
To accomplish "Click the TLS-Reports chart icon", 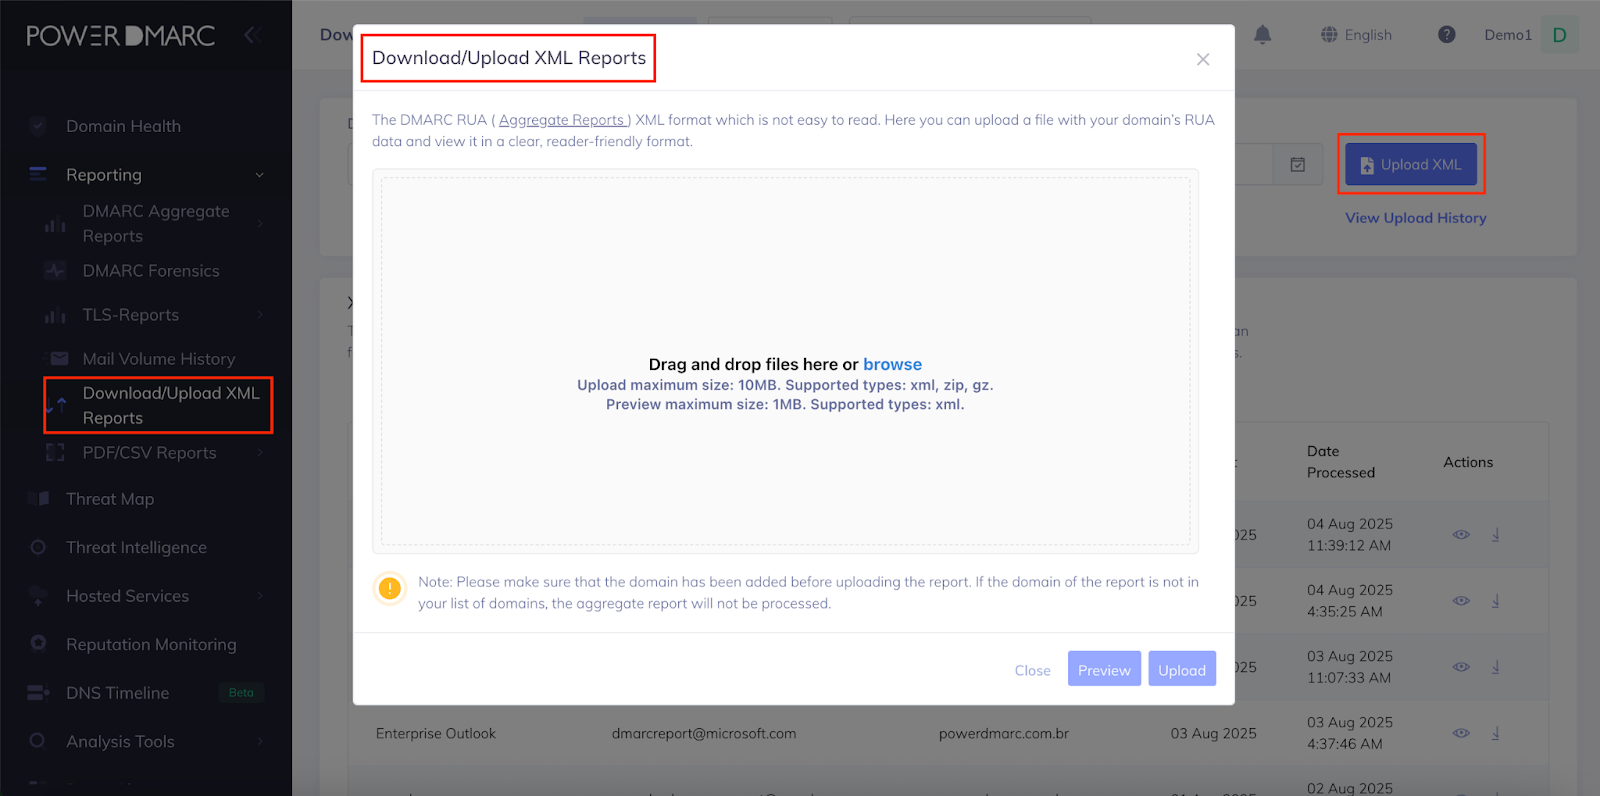I will coord(55,316).
